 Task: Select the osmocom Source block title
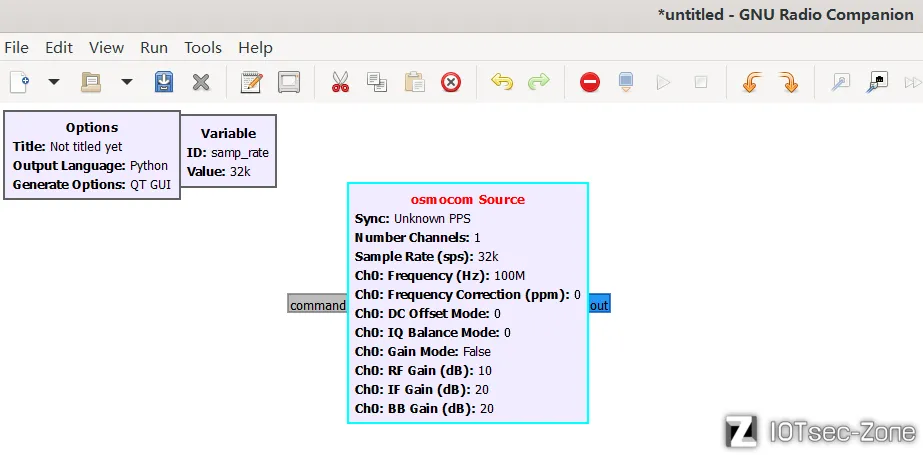click(x=468, y=200)
